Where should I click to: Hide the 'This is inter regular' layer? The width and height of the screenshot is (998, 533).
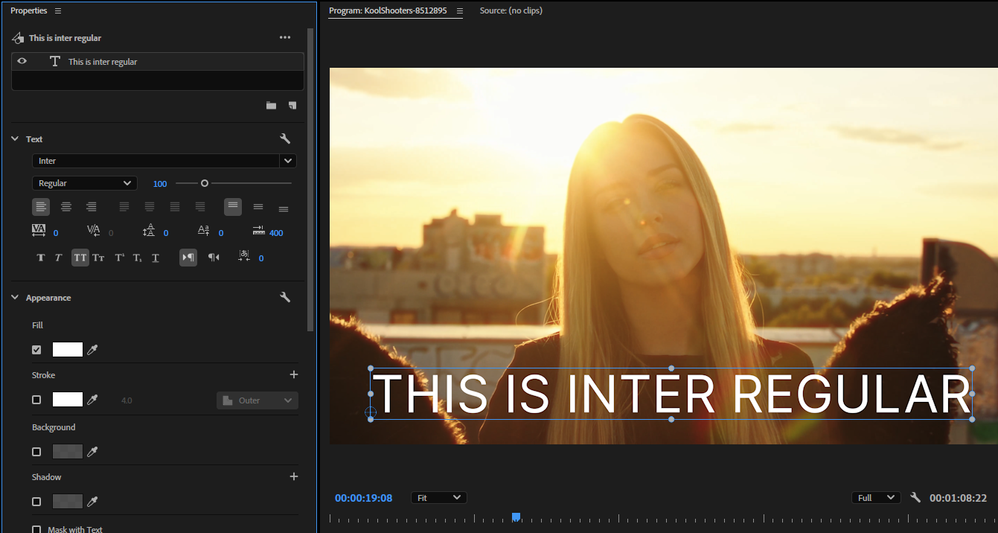click(23, 61)
